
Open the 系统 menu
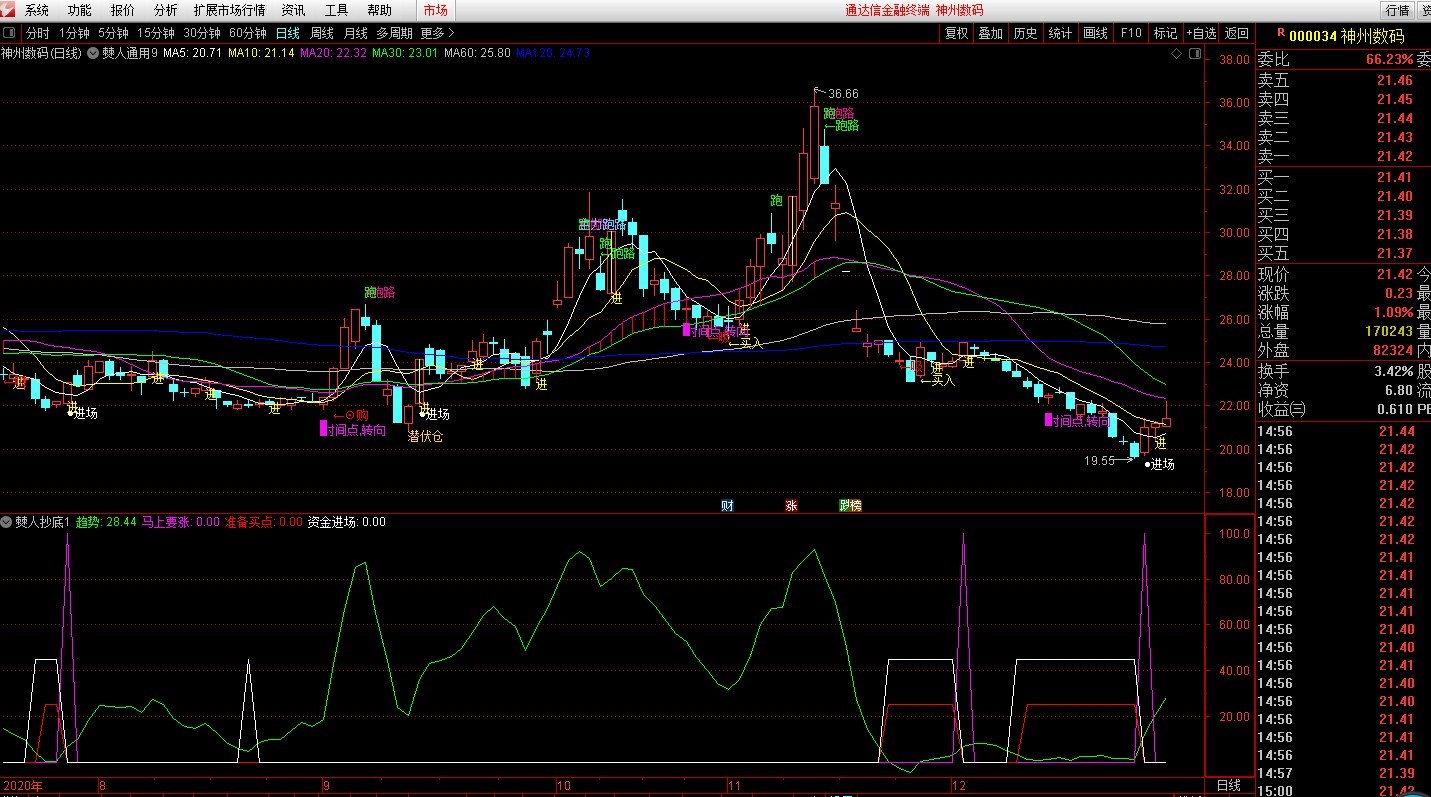click(x=37, y=10)
